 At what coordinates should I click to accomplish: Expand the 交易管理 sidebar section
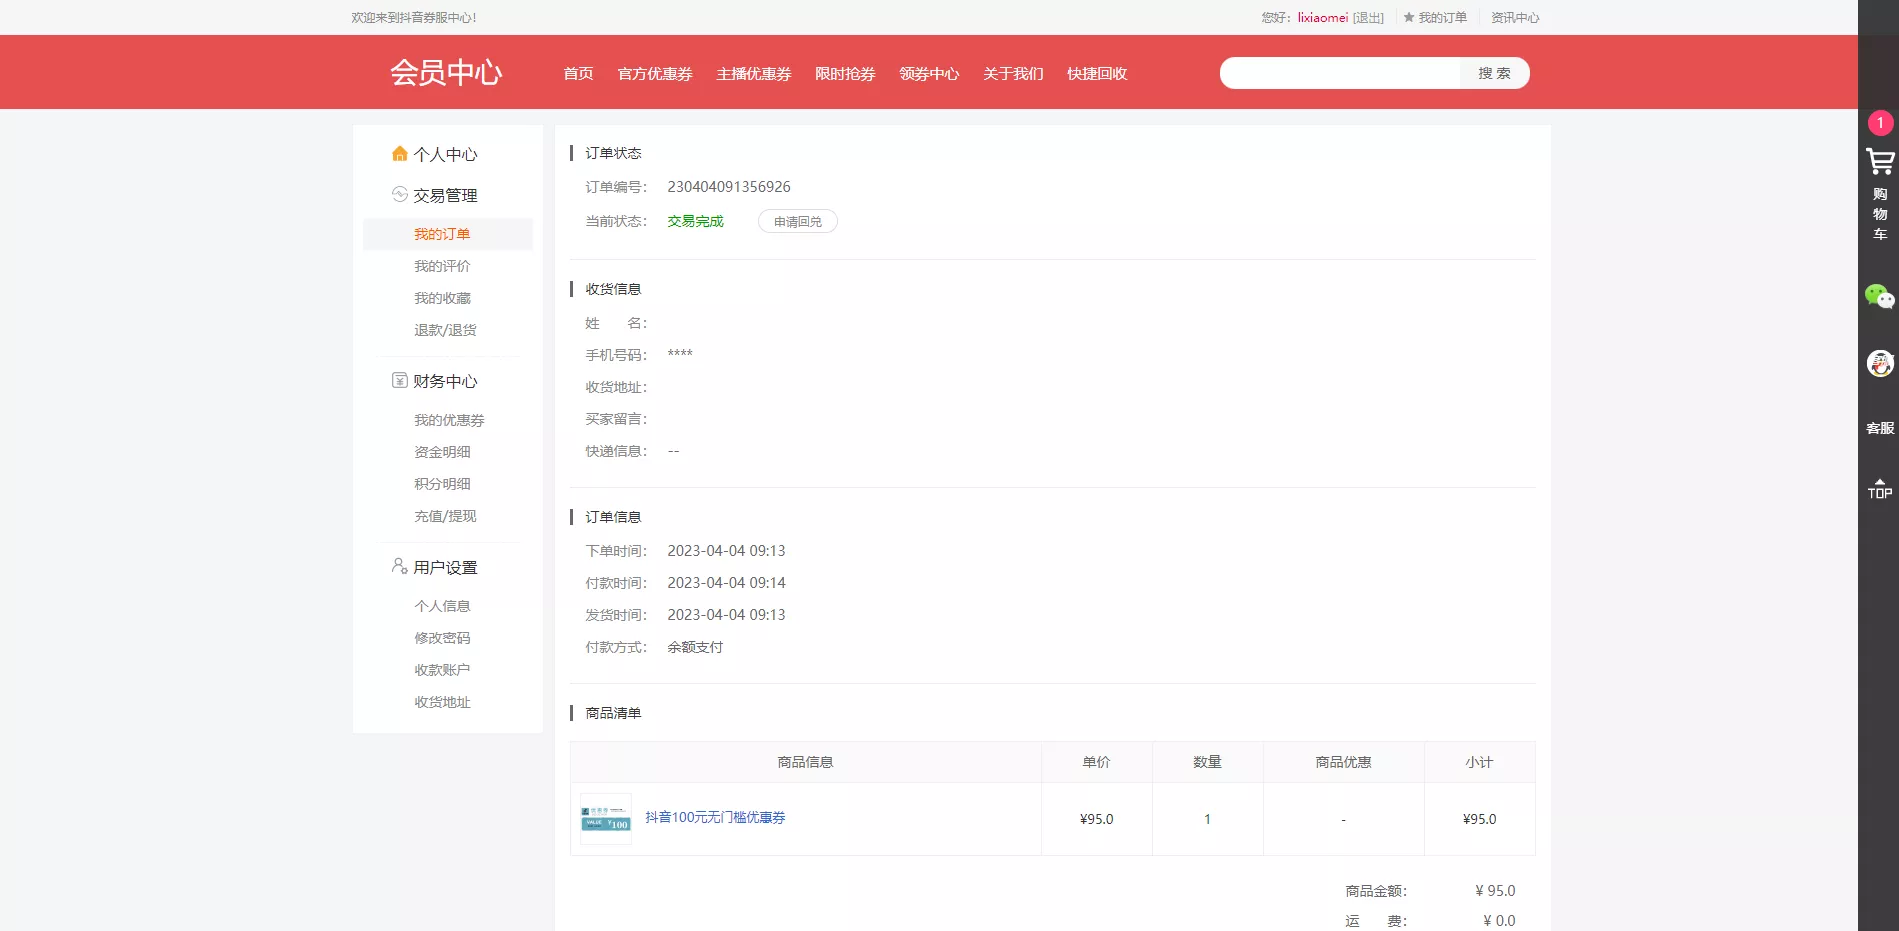click(445, 195)
